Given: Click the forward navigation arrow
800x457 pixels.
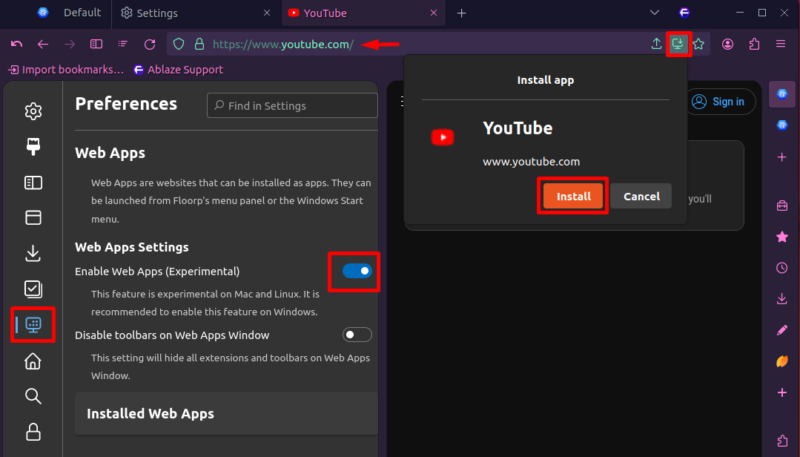Looking at the screenshot, I should tap(69, 44).
